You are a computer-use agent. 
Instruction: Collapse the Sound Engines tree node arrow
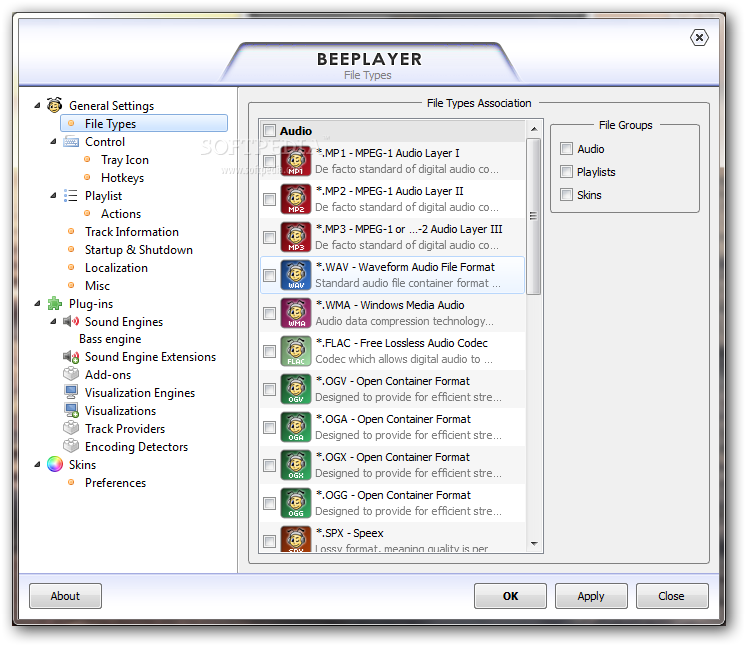coord(53,322)
